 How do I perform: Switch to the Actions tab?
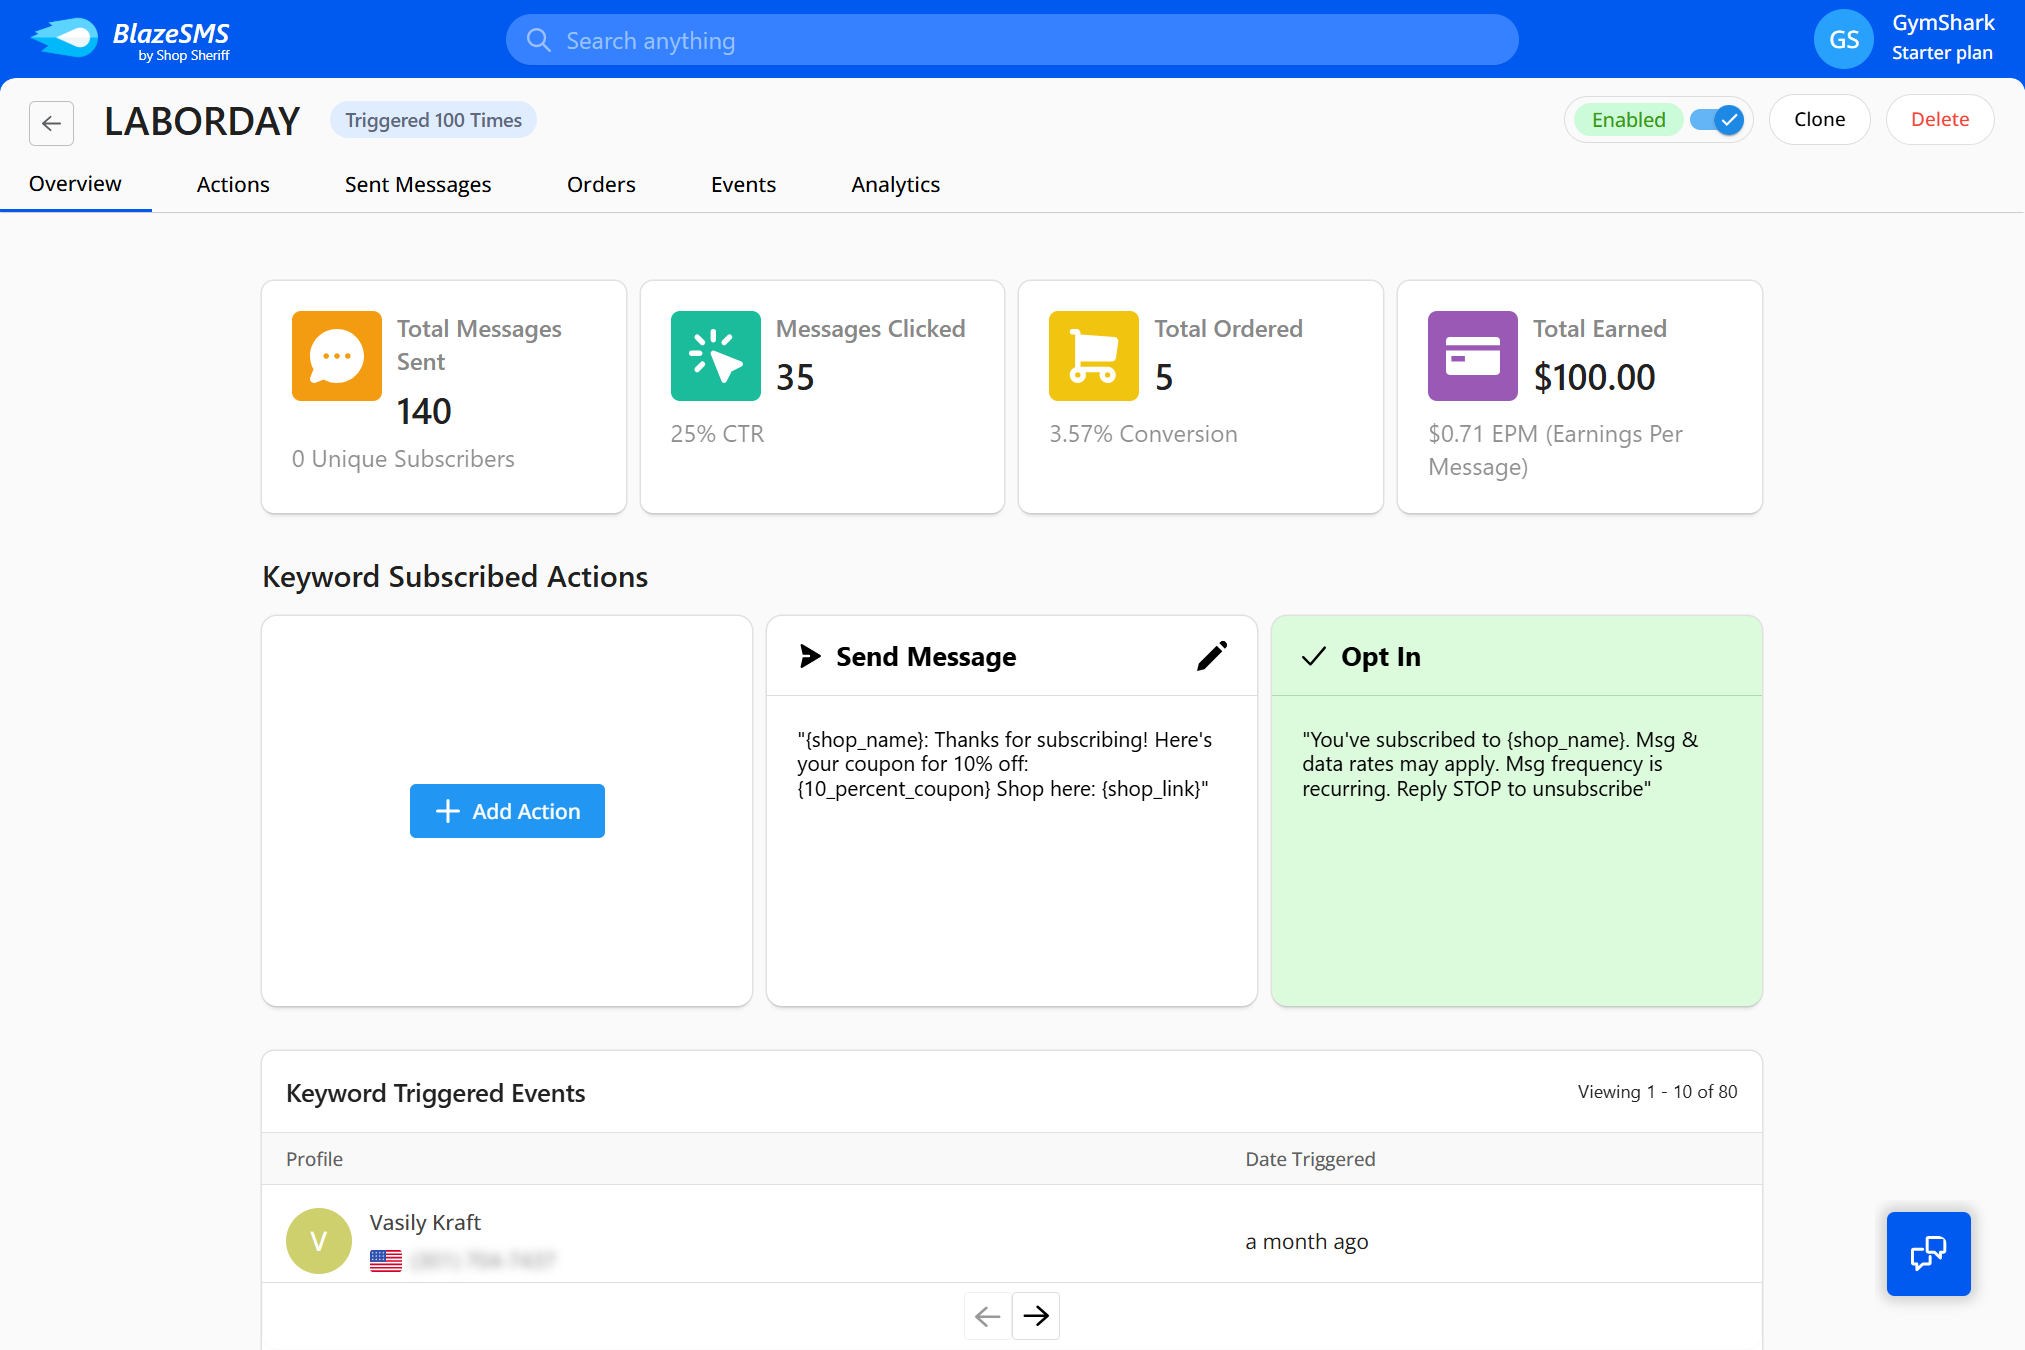click(233, 185)
